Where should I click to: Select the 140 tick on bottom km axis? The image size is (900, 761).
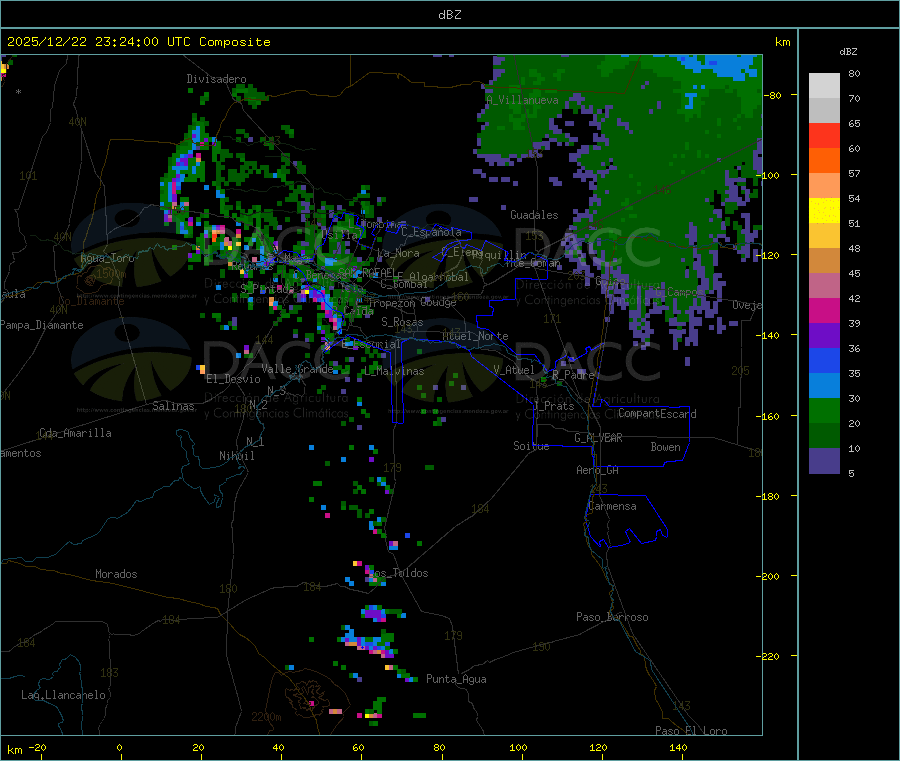point(678,747)
